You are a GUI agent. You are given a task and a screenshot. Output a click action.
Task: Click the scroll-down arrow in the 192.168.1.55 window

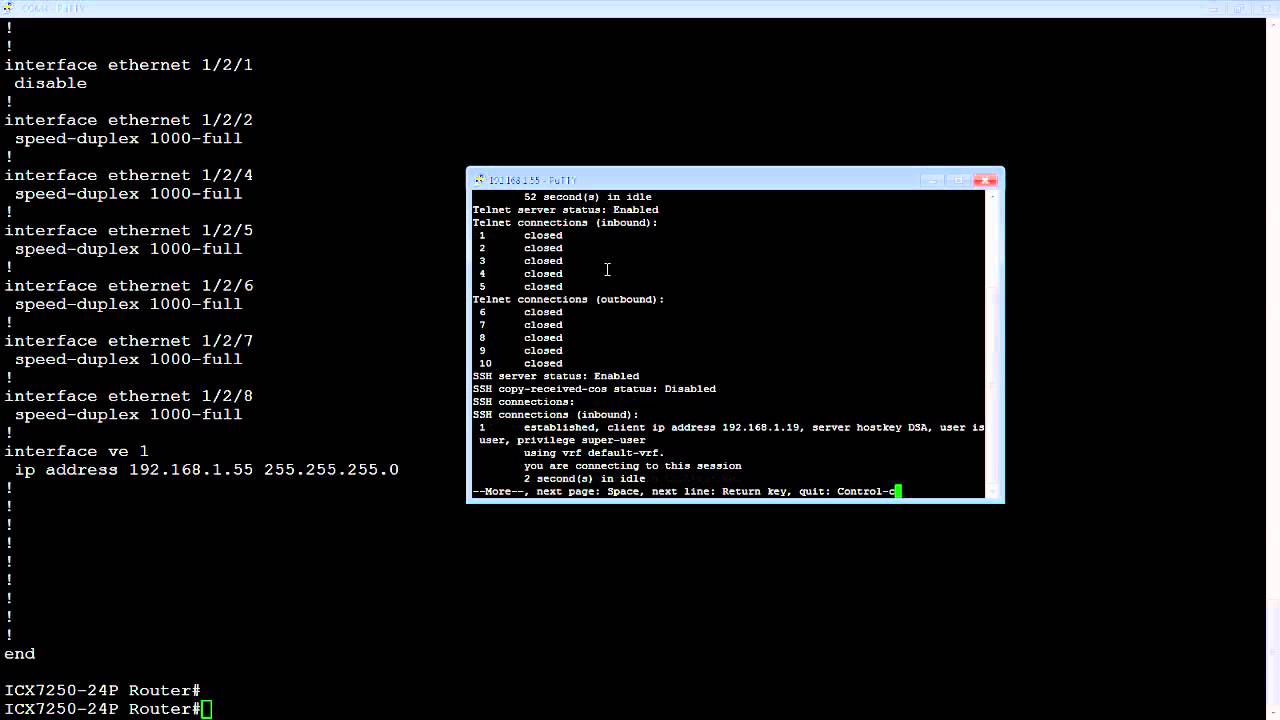[x=993, y=491]
